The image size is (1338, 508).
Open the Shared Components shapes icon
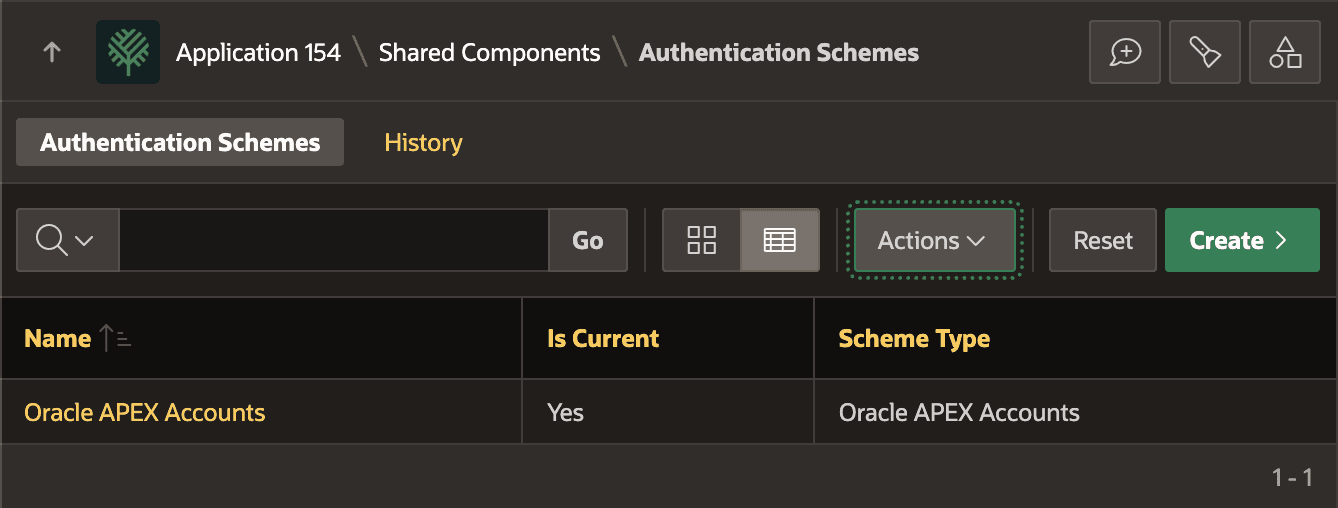coord(1285,52)
